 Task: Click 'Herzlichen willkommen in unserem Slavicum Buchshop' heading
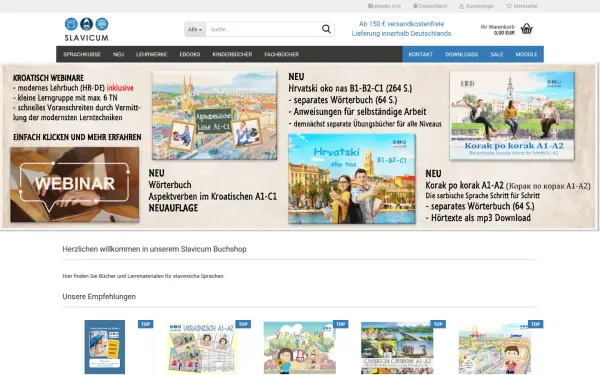click(x=154, y=249)
